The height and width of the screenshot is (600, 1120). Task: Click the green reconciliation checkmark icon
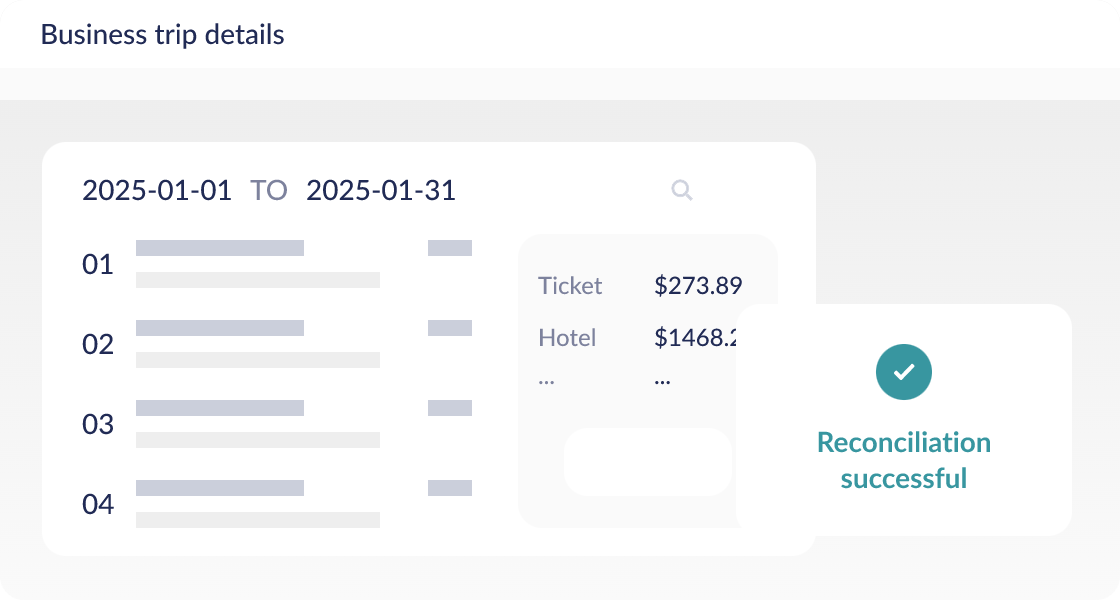pos(903,372)
